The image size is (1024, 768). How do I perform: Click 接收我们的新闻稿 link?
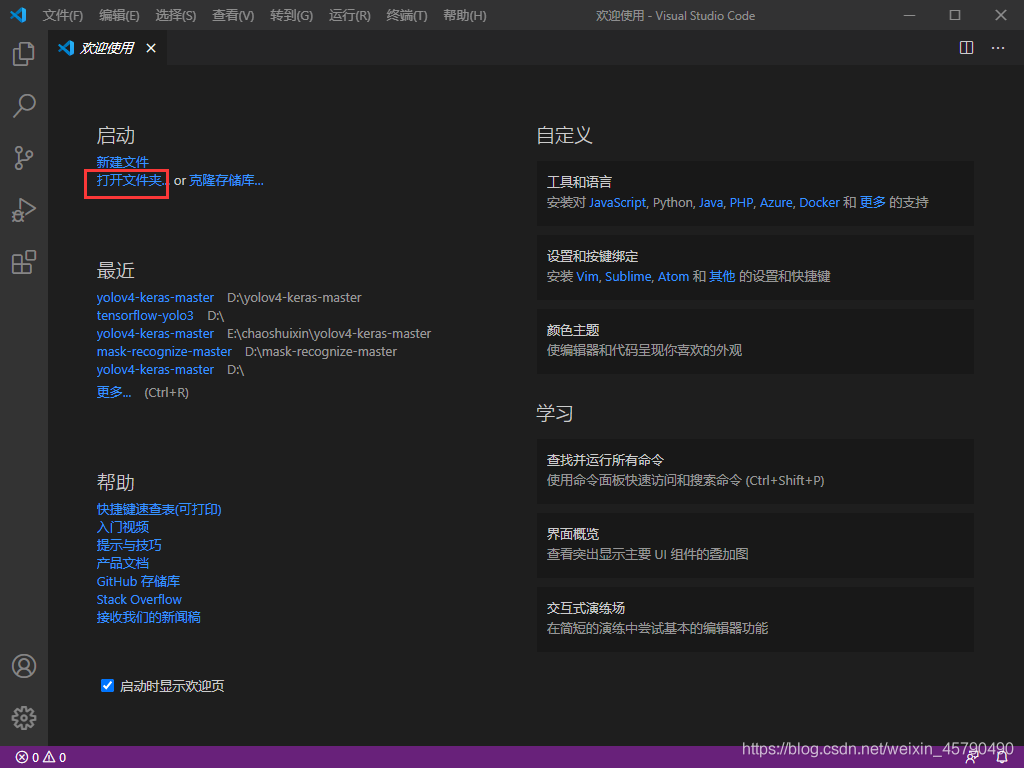[149, 617]
